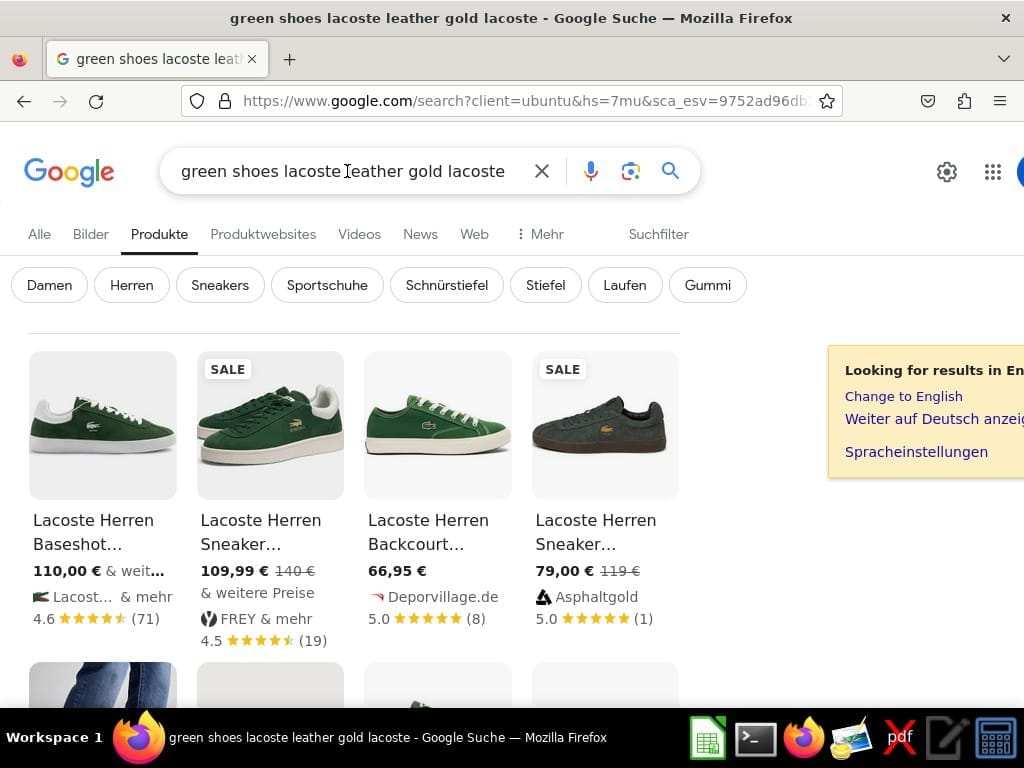The width and height of the screenshot is (1024, 768).
Task: Switch to the Alle results tab
Action: click(39, 234)
